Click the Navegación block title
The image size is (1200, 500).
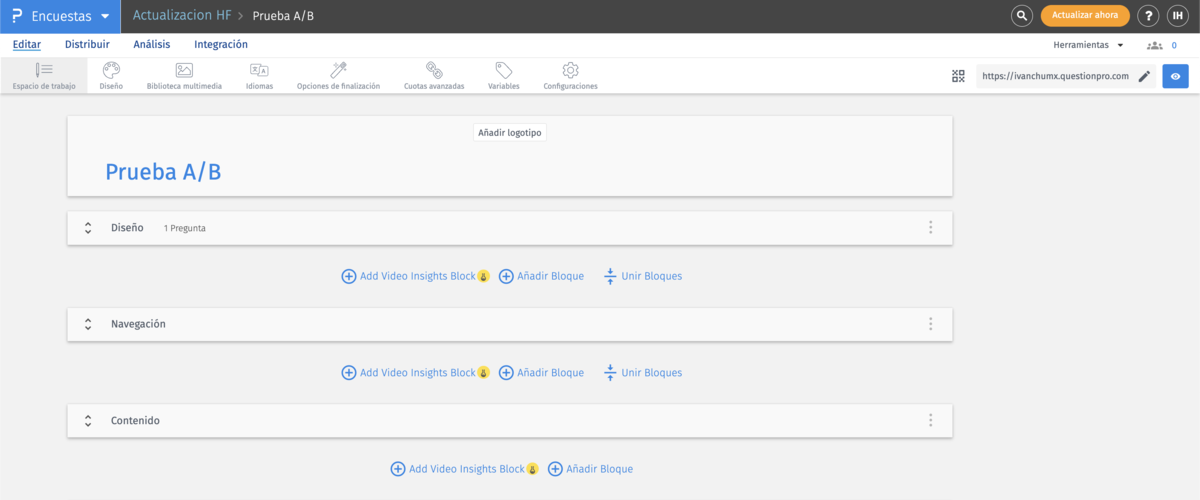pos(138,324)
